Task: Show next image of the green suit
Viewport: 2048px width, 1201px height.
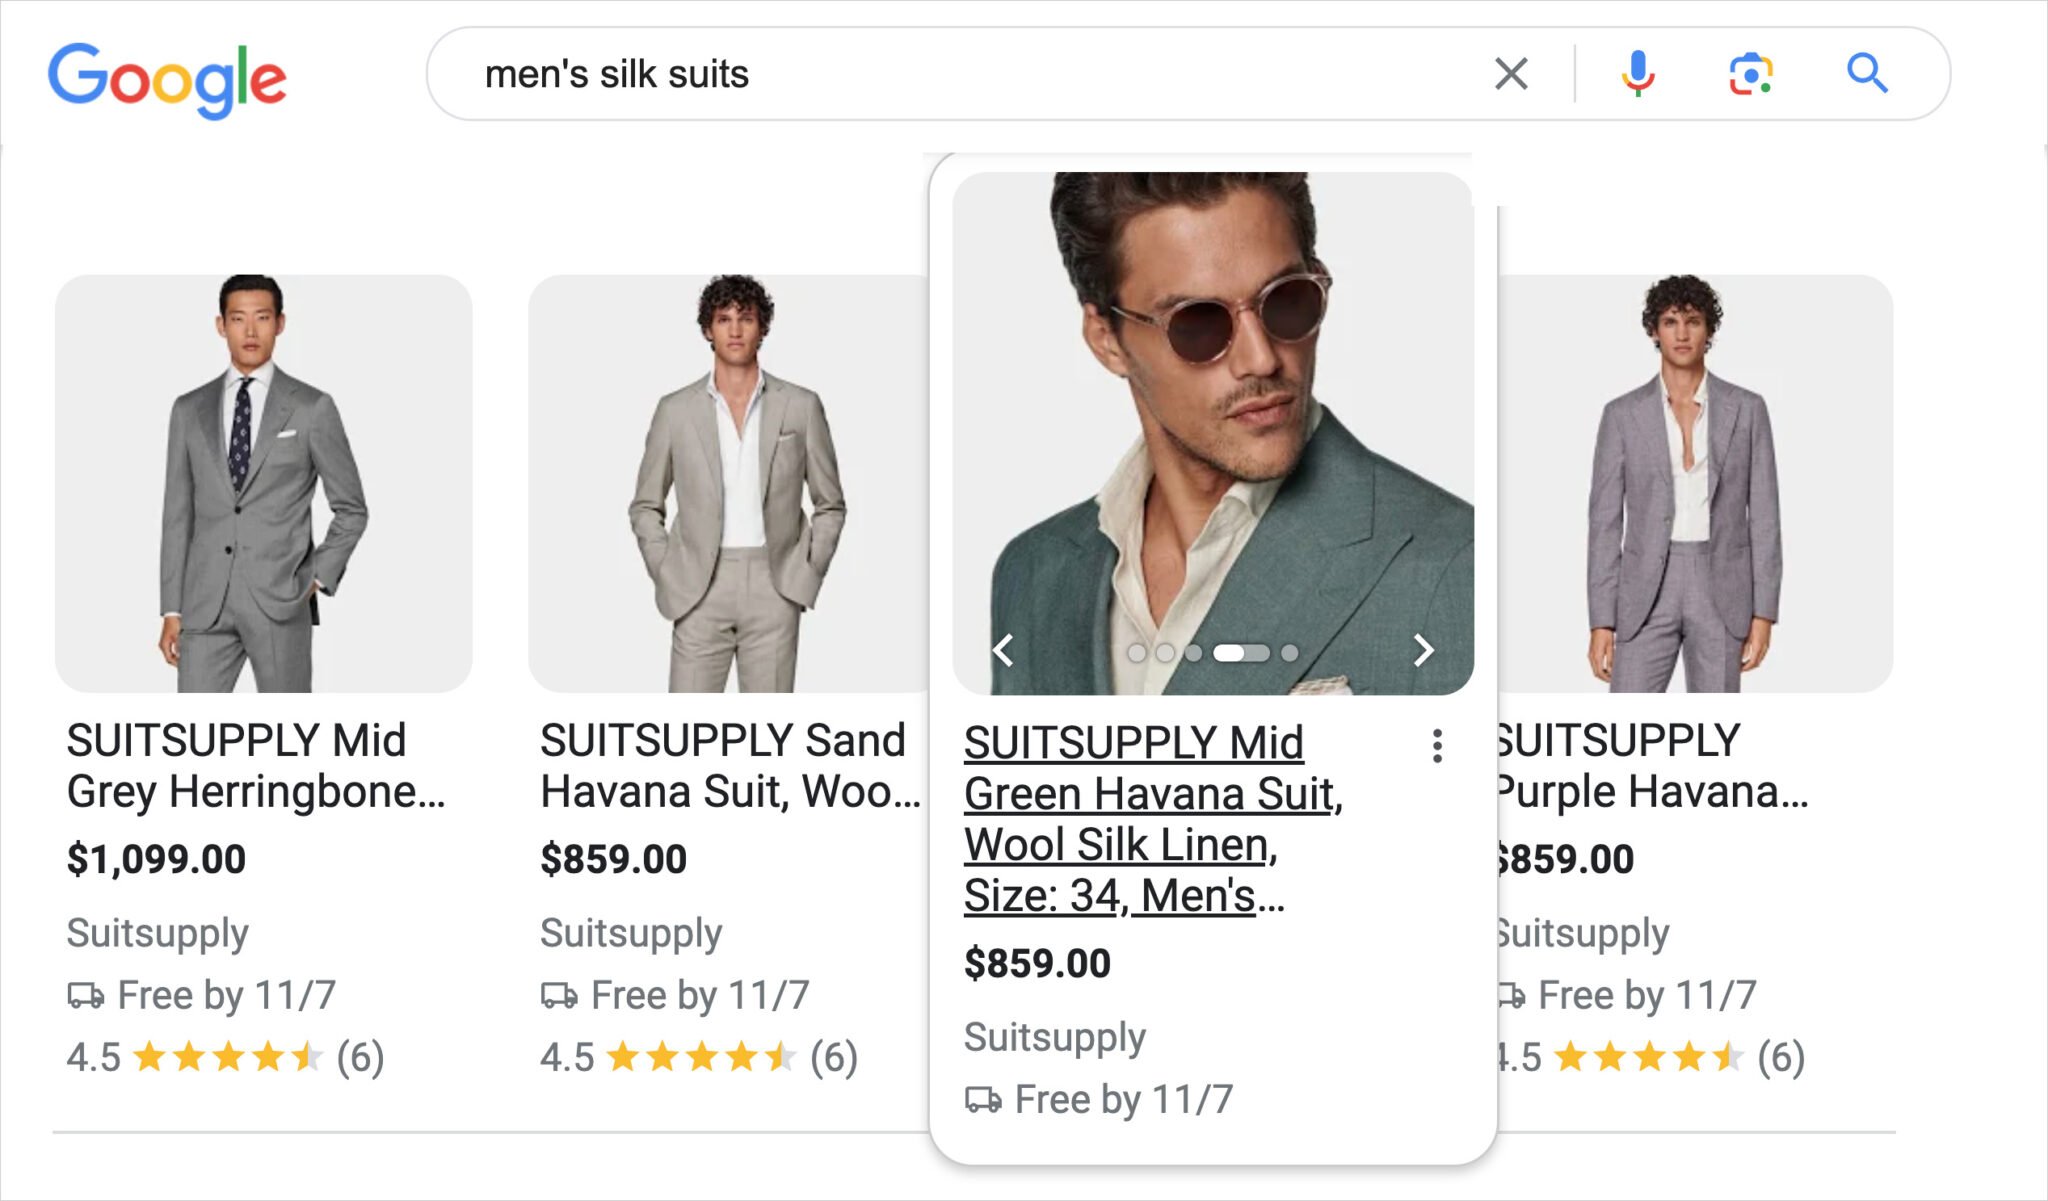Action: tap(1424, 650)
